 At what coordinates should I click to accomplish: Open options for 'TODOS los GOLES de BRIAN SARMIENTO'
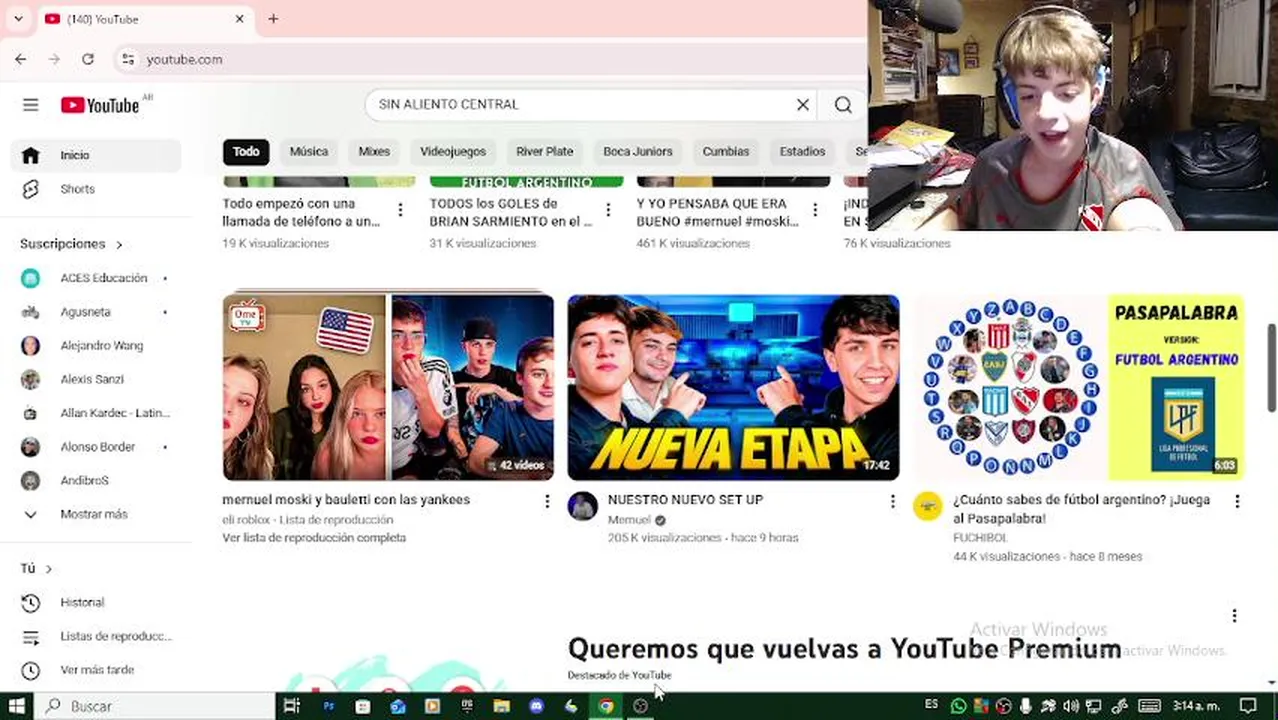(608, 210)
